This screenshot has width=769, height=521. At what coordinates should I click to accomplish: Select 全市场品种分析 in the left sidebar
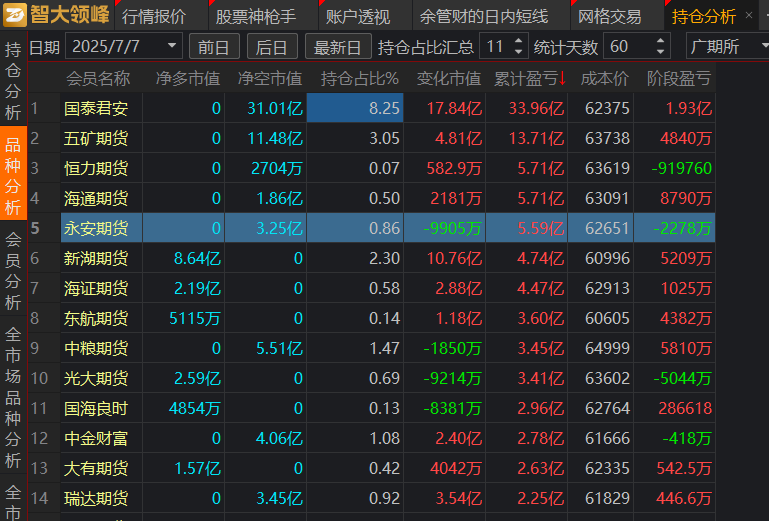[x=13, y=396]
